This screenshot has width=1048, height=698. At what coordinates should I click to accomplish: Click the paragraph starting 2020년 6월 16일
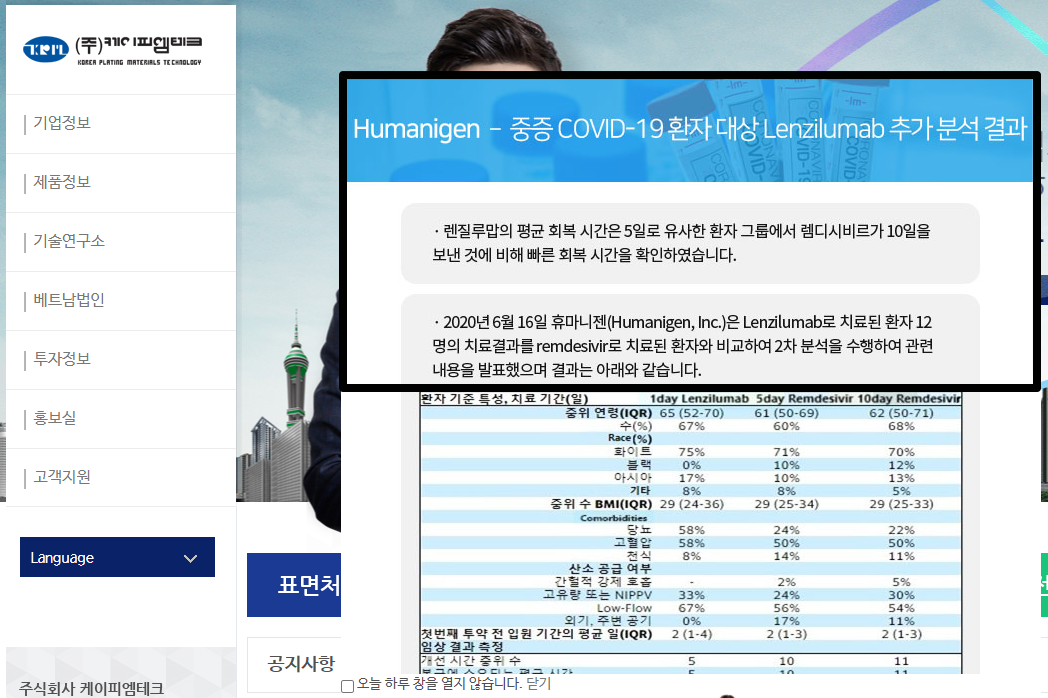click(682, 346)
